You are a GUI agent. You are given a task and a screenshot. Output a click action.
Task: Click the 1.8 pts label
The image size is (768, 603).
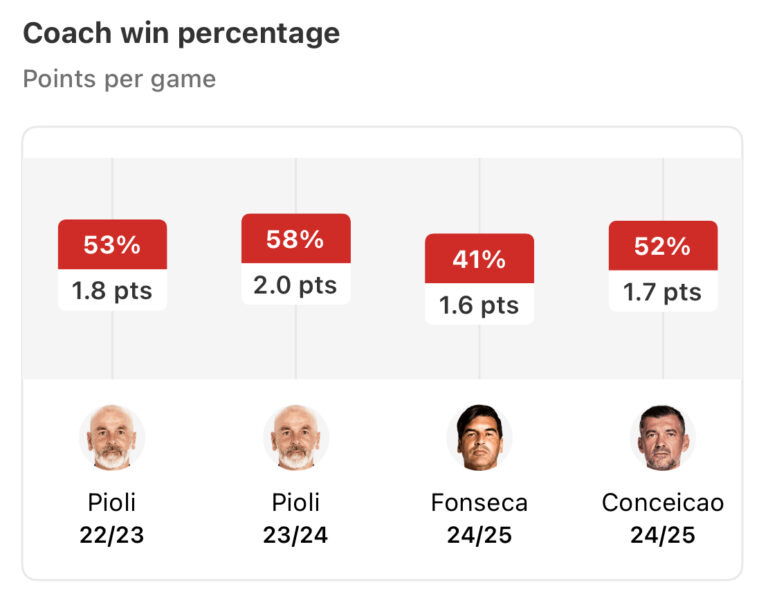(112, 291)
